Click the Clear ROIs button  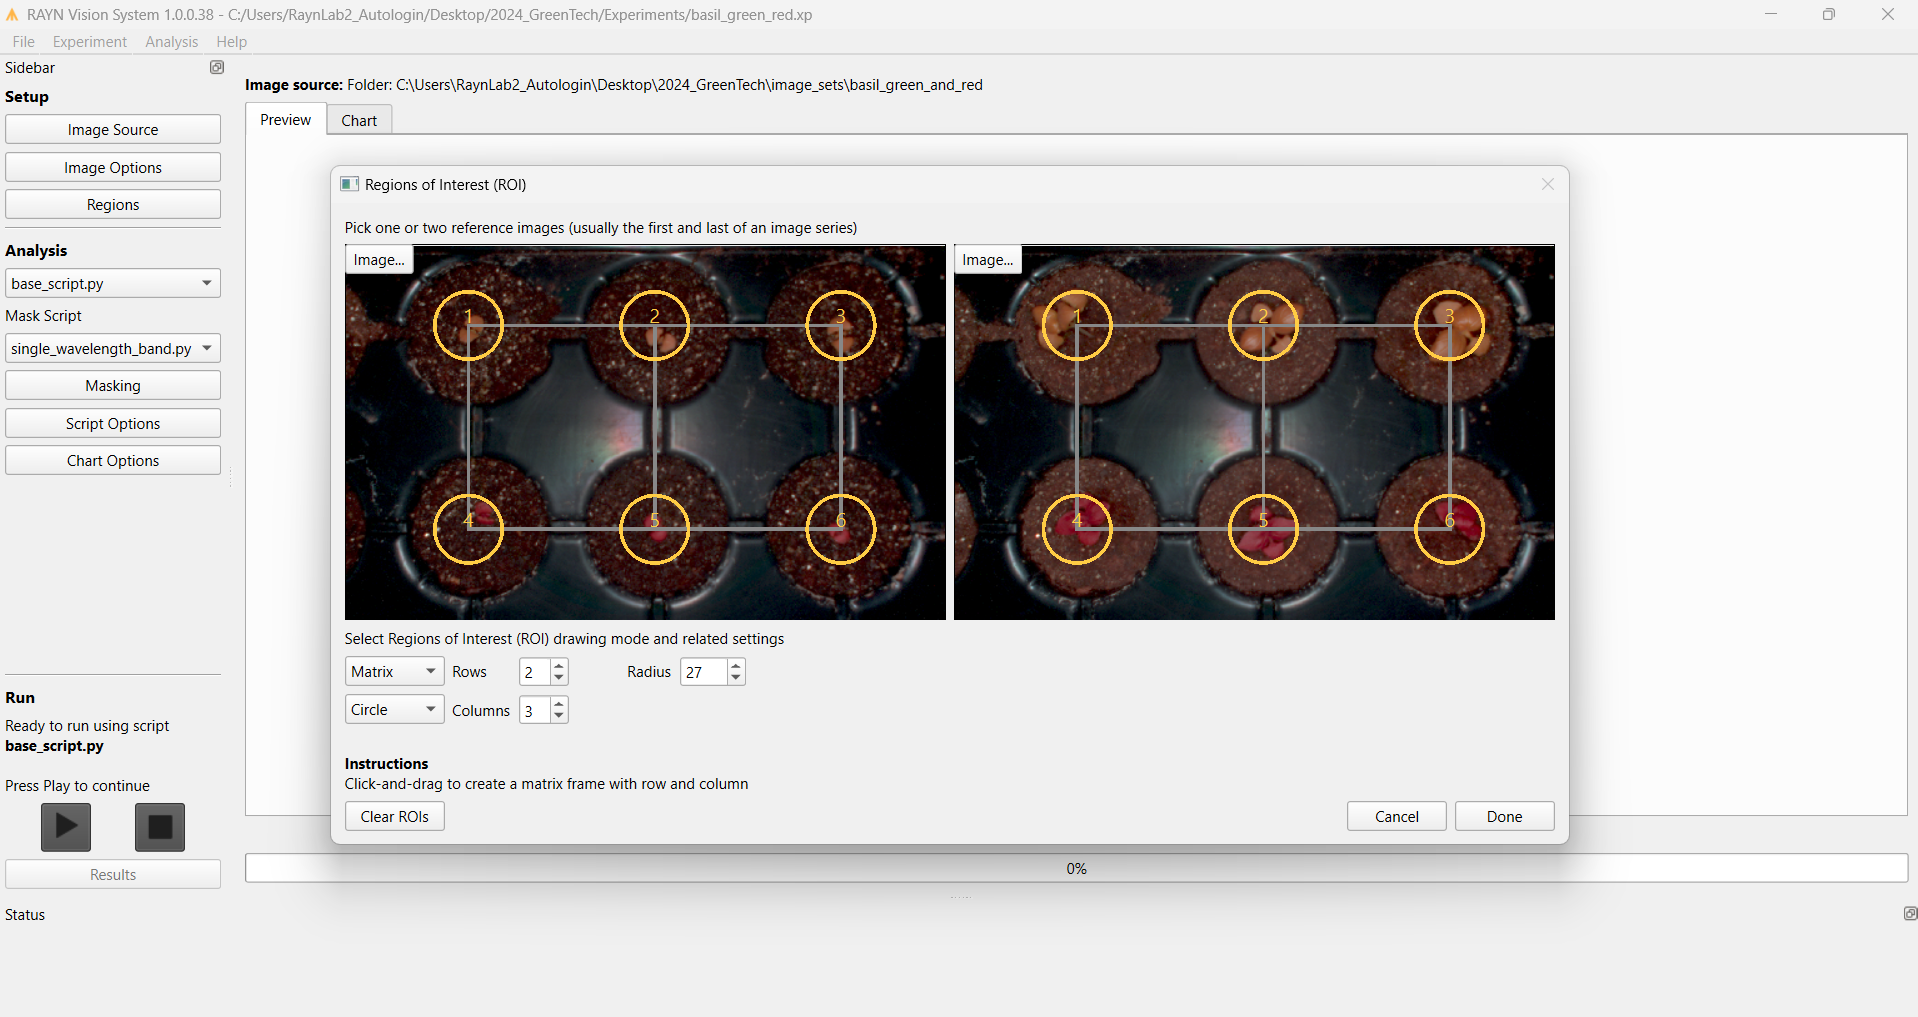(394, 816)
